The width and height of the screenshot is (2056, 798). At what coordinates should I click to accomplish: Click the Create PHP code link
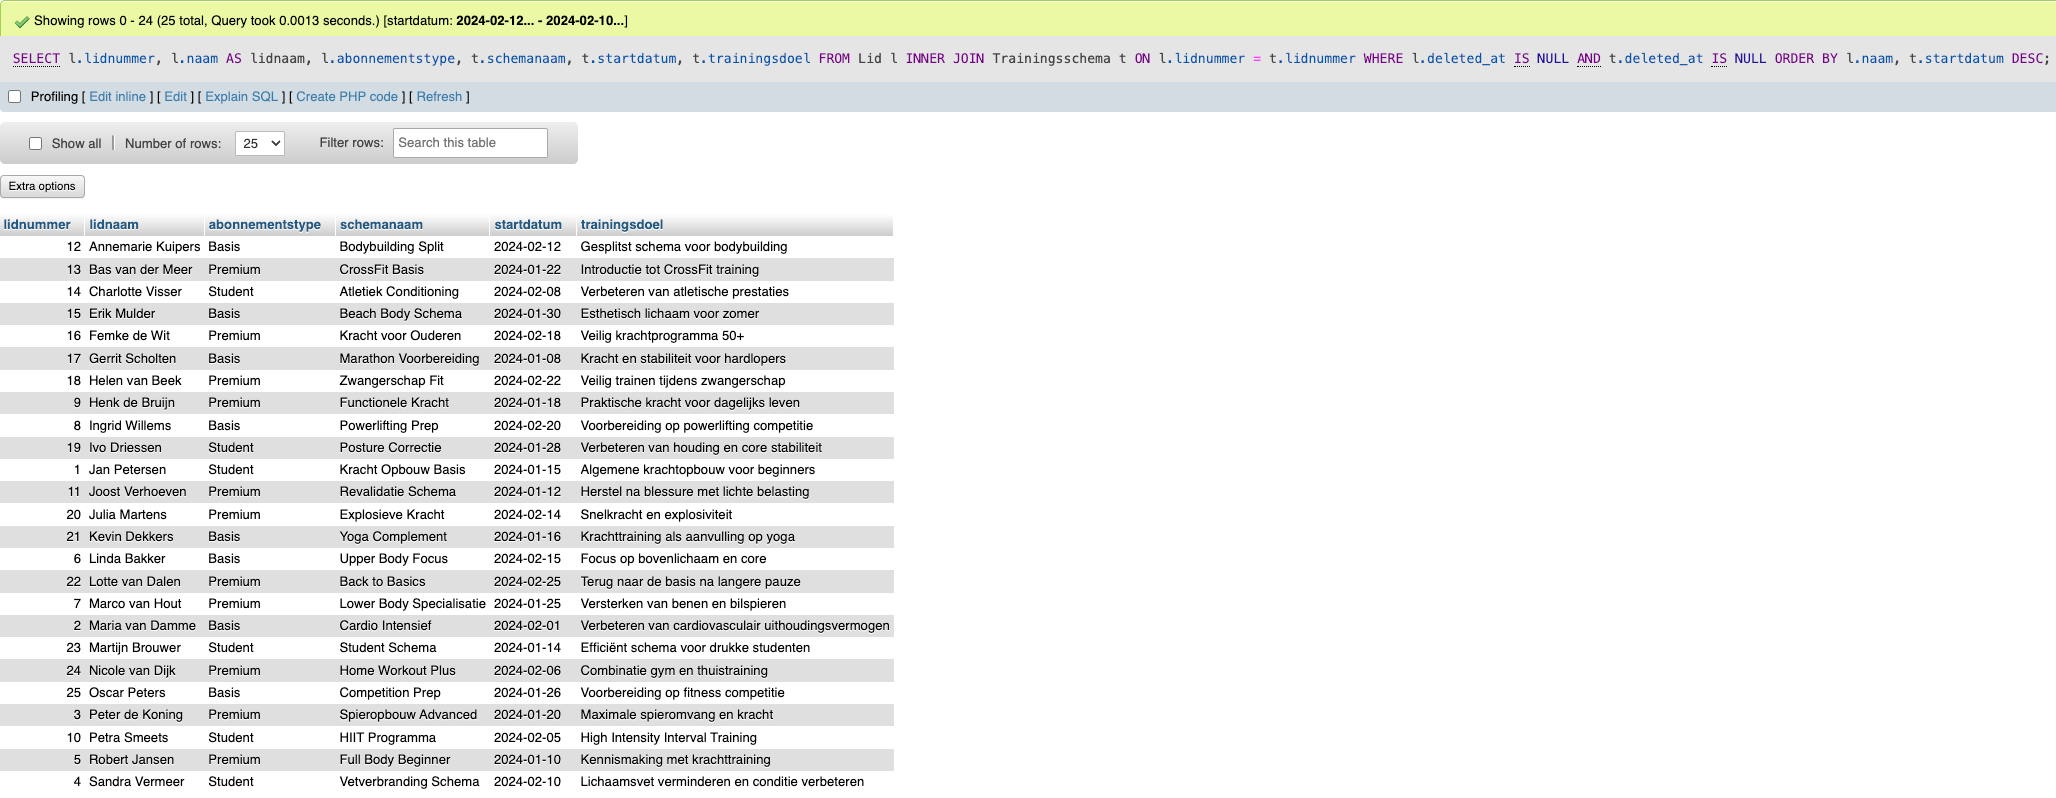point(347,97)
